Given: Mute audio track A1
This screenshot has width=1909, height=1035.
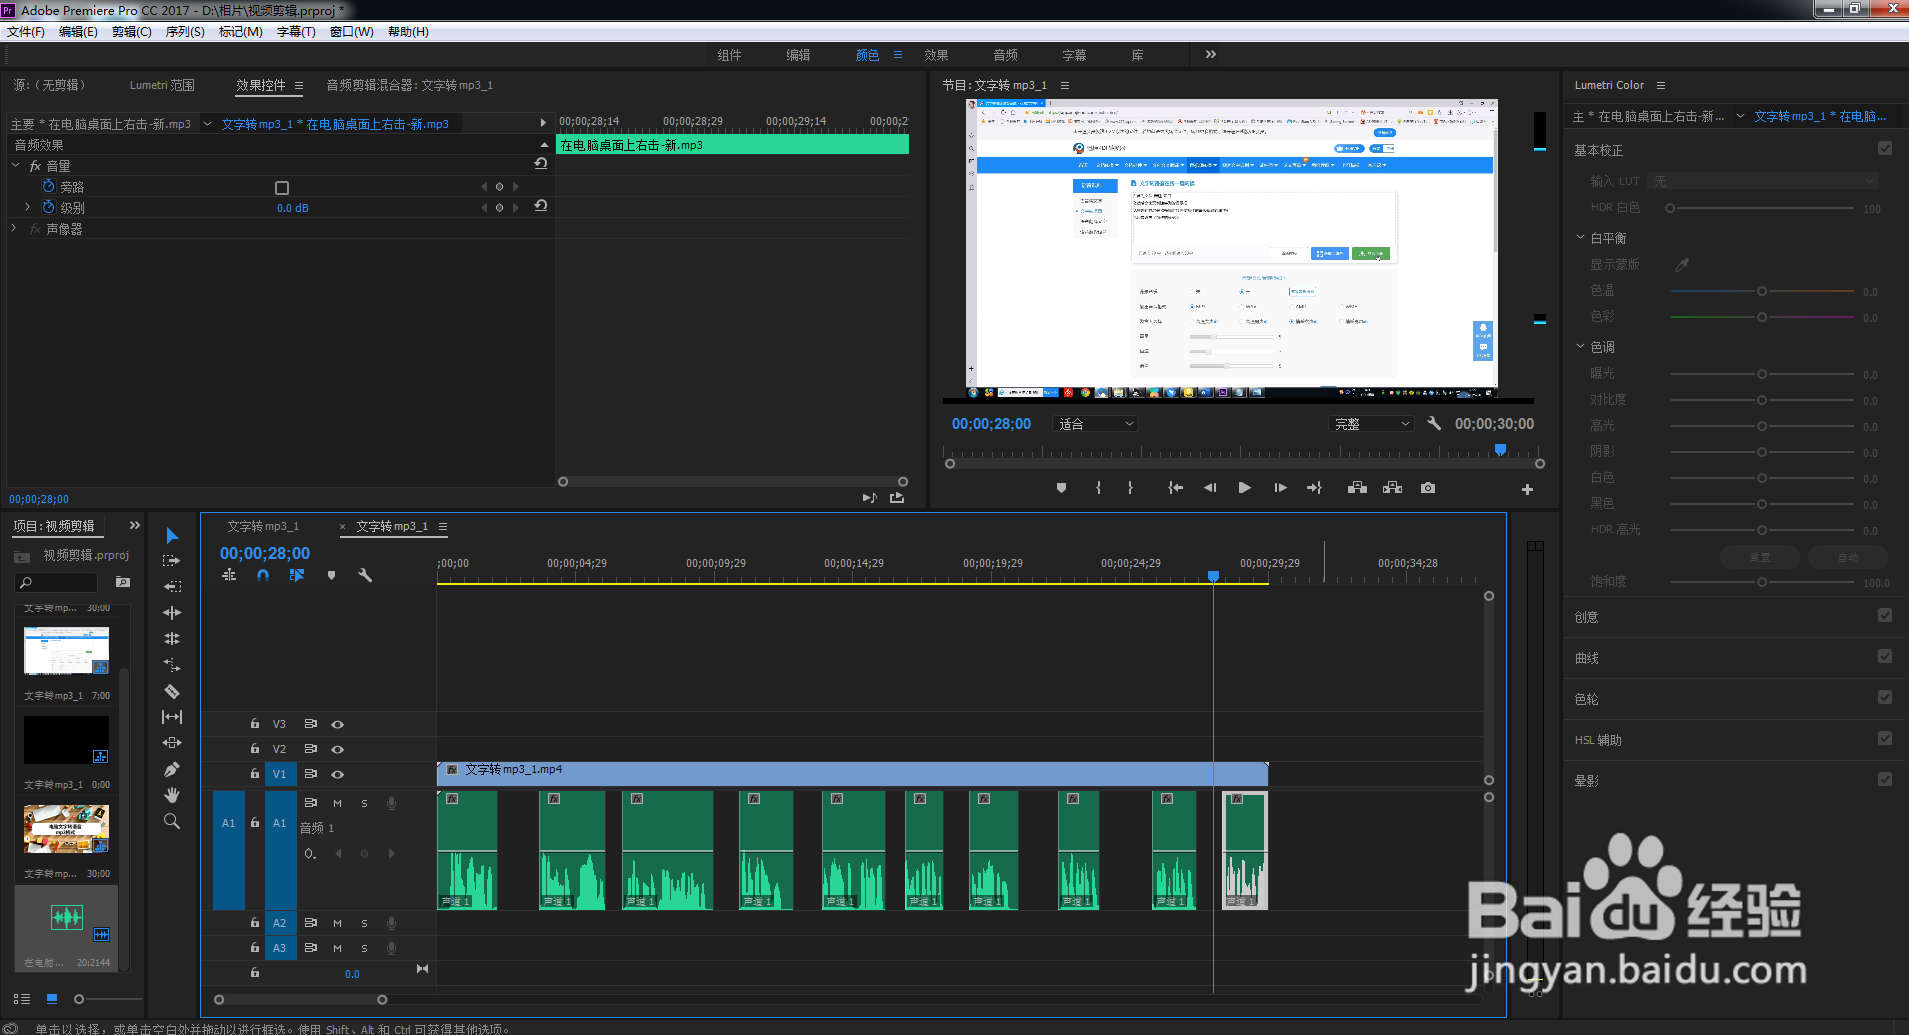Looking at the screenshot, I should tap(337, 803).
